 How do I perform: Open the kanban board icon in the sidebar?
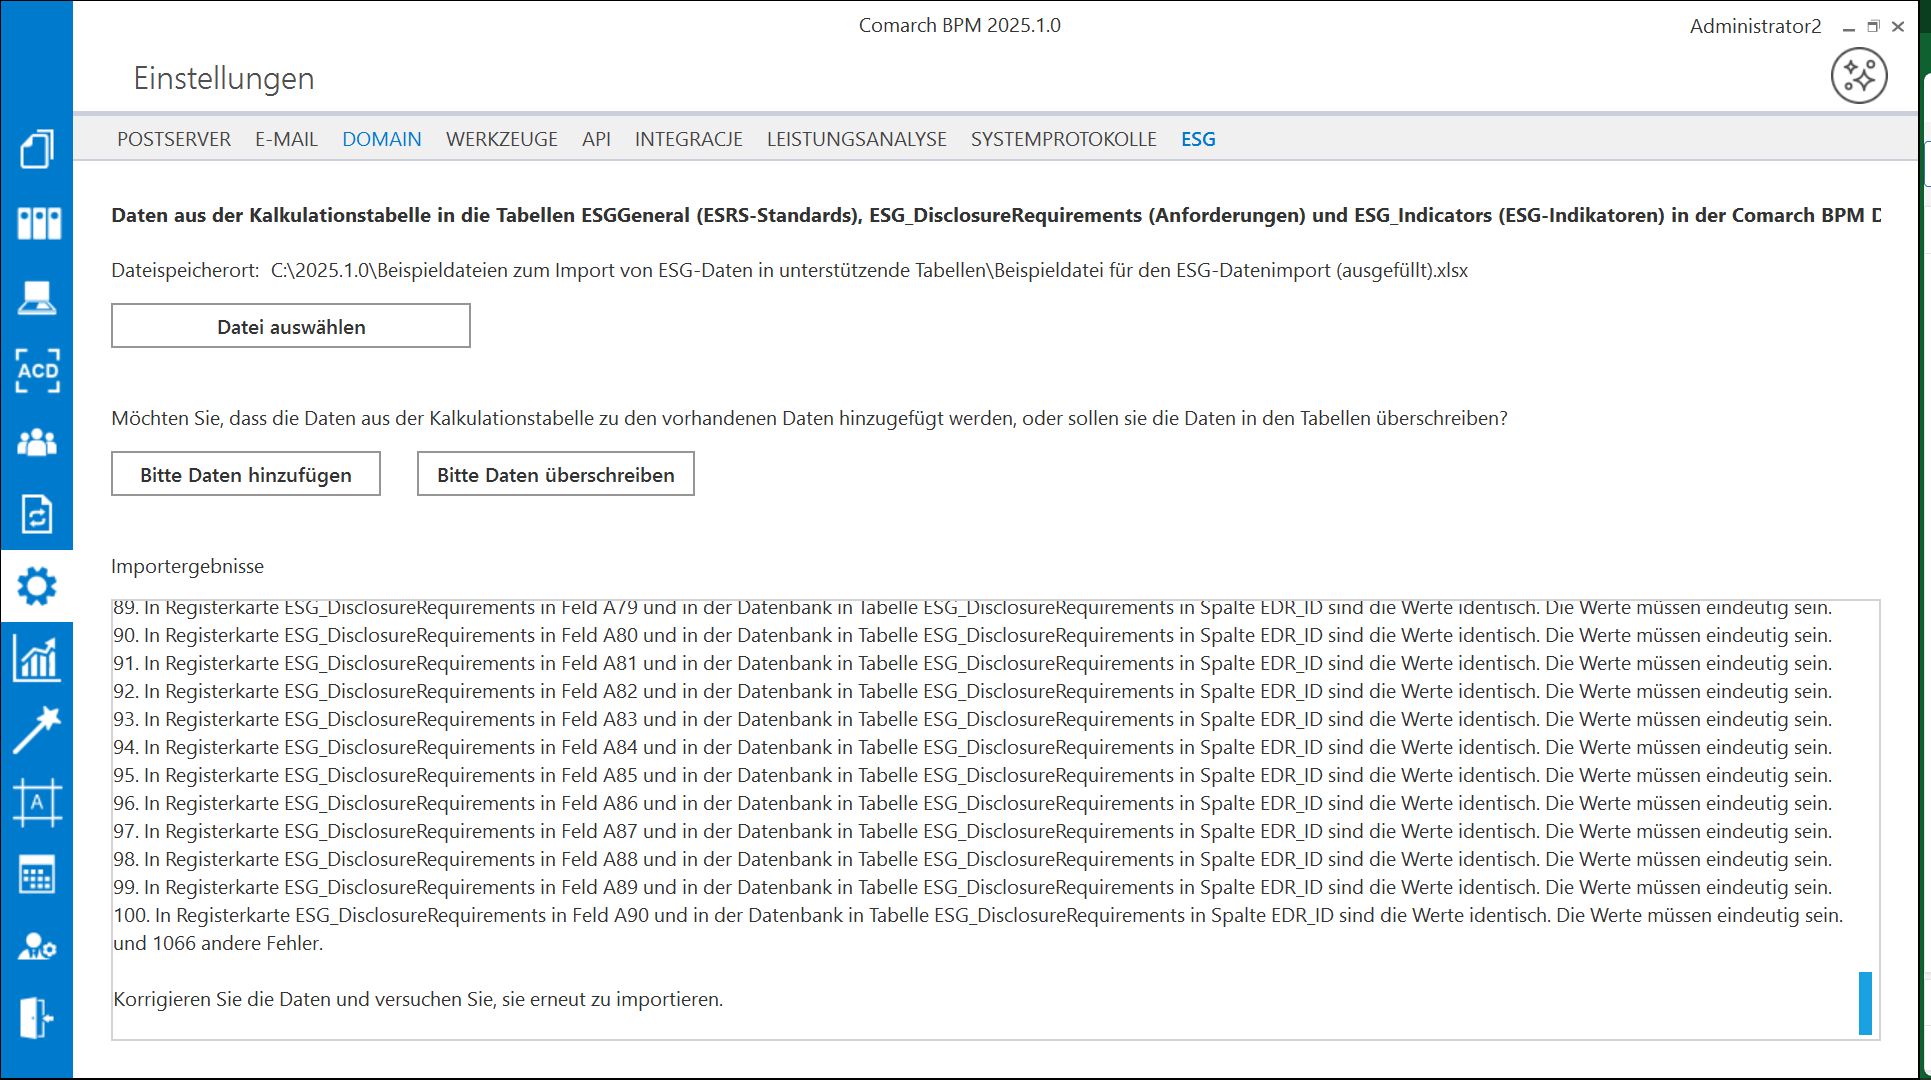[x=37, y=223]
